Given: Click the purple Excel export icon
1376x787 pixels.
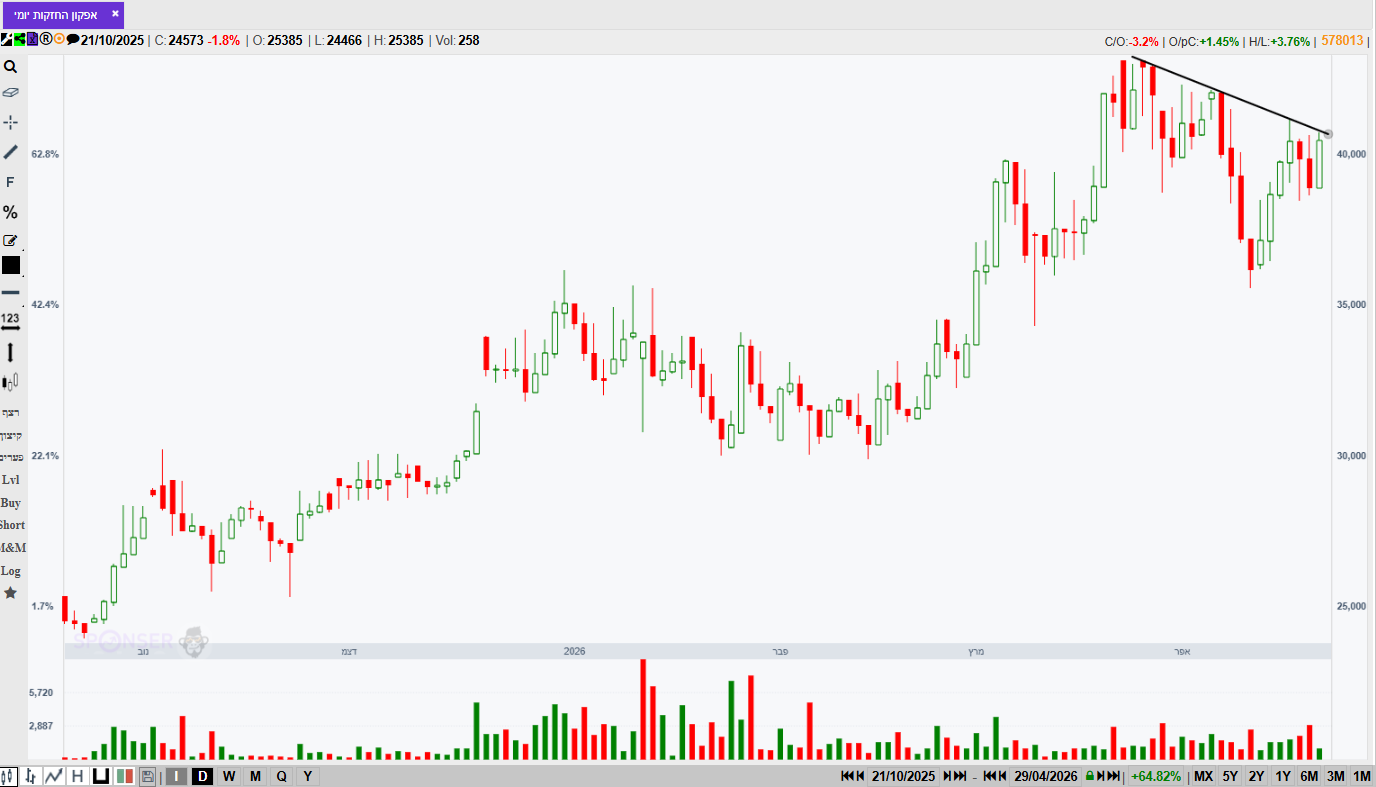Looking at the screenshot, I should point(32,40).
